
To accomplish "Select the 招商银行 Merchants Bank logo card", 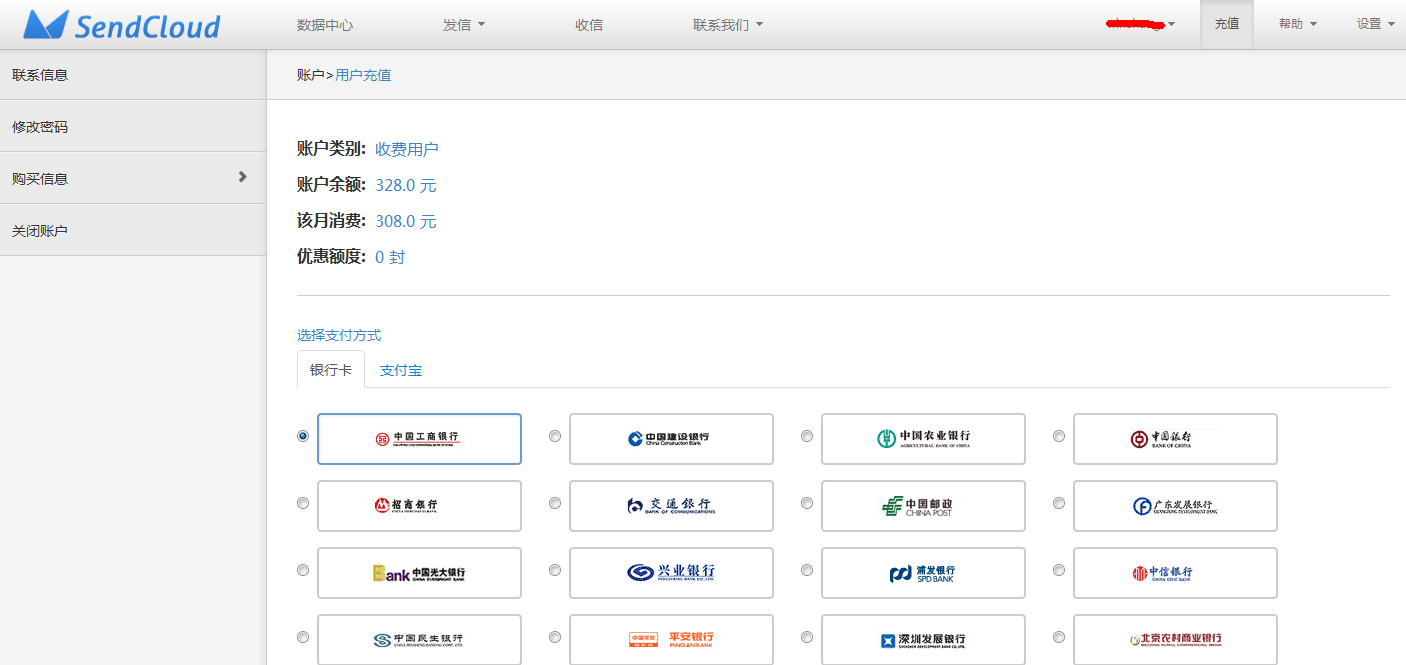I will (x=419, y=506).
